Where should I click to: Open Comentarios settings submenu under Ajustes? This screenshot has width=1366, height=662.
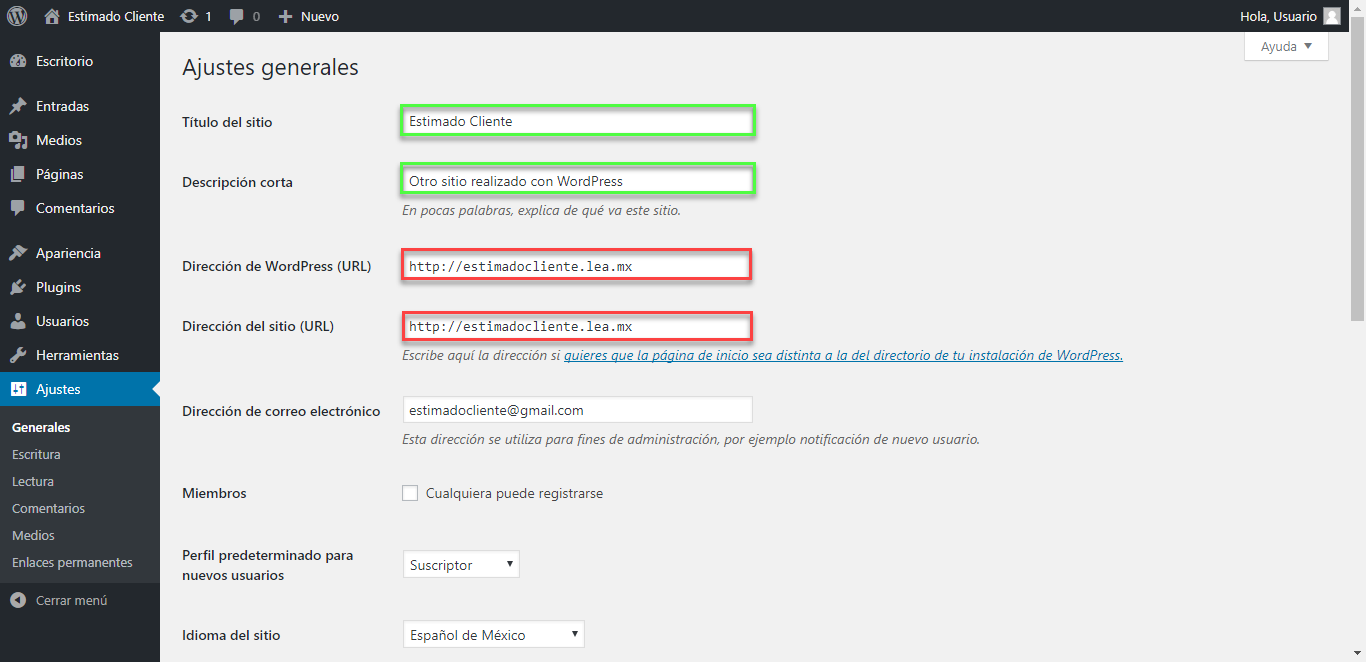tap(48, 508)
